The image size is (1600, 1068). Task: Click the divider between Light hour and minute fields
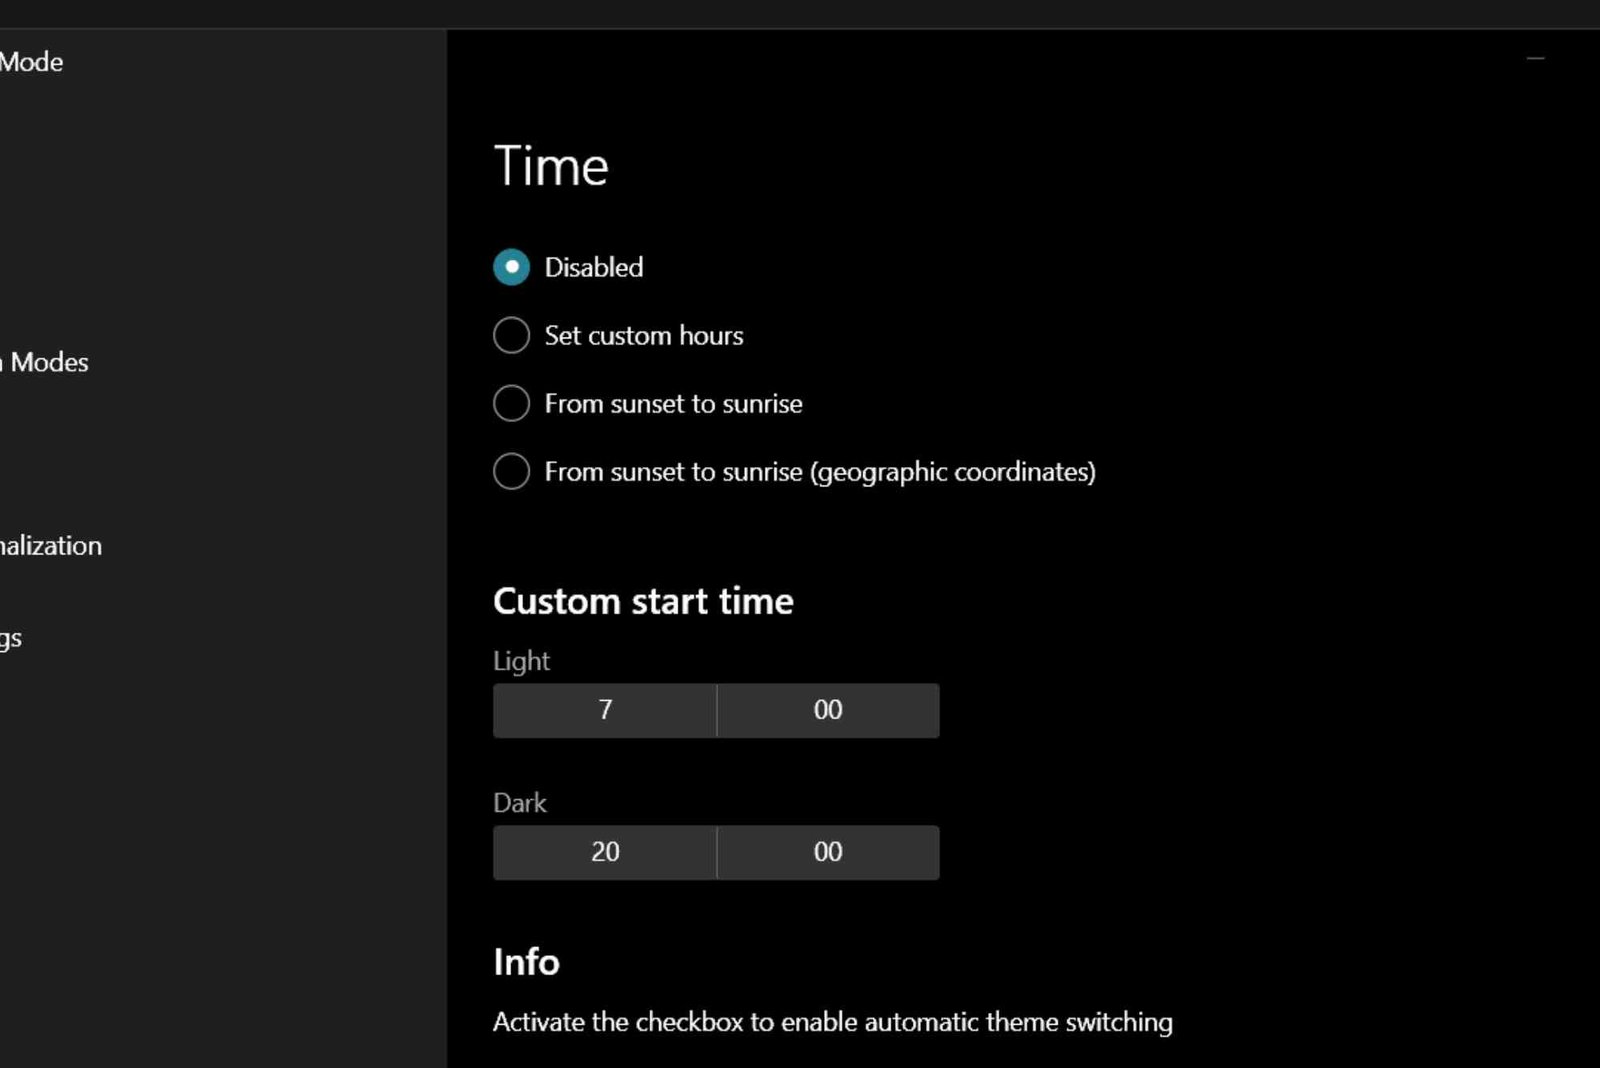click(716, 710)
